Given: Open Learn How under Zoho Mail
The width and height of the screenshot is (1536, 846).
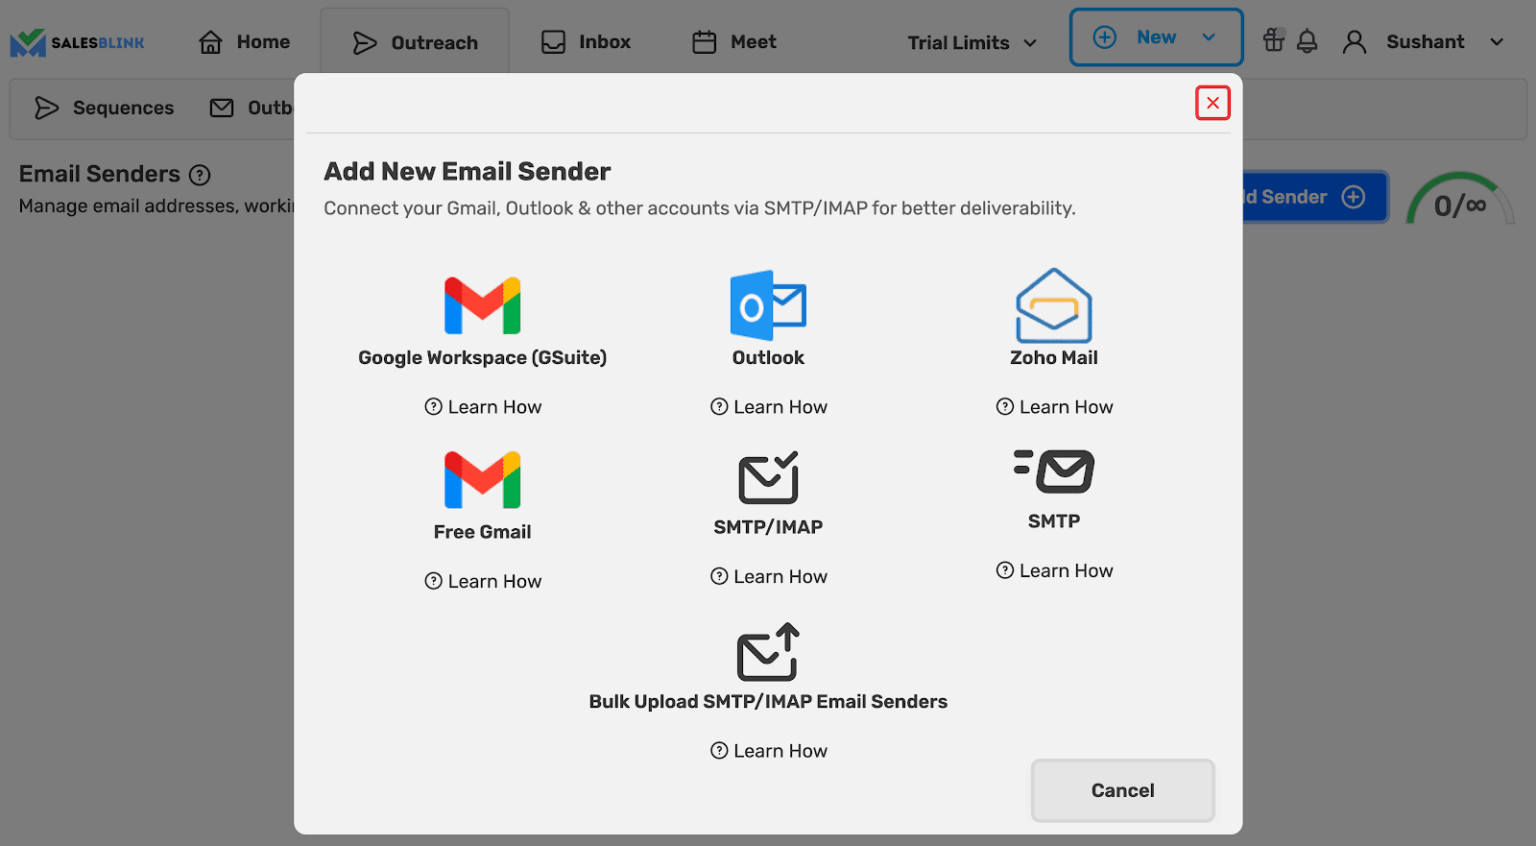Looking at the screenshot, I should coord(1054,407).
